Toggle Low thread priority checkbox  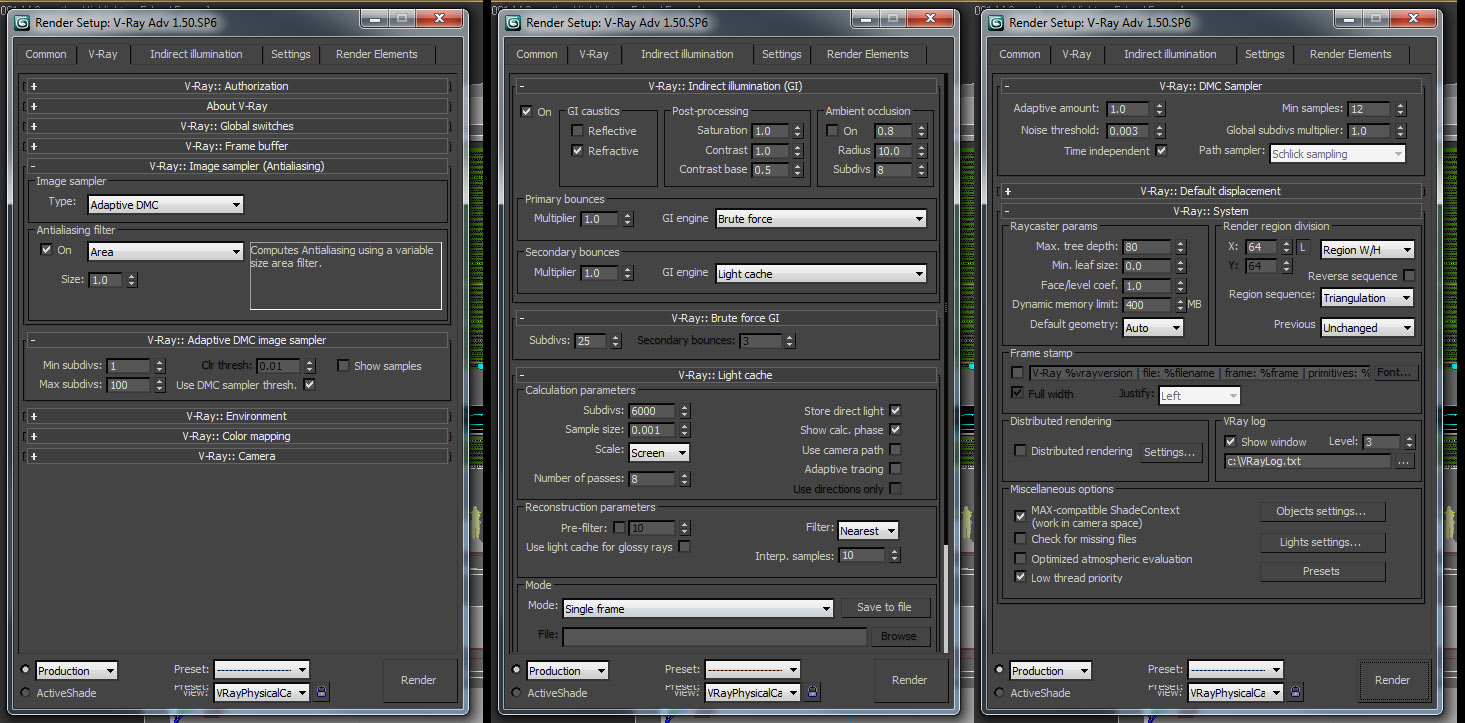(1020, 578)
